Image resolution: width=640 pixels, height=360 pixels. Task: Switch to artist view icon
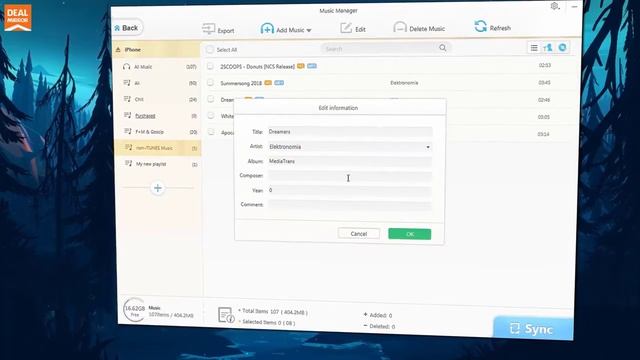click(x=548, y=48)
